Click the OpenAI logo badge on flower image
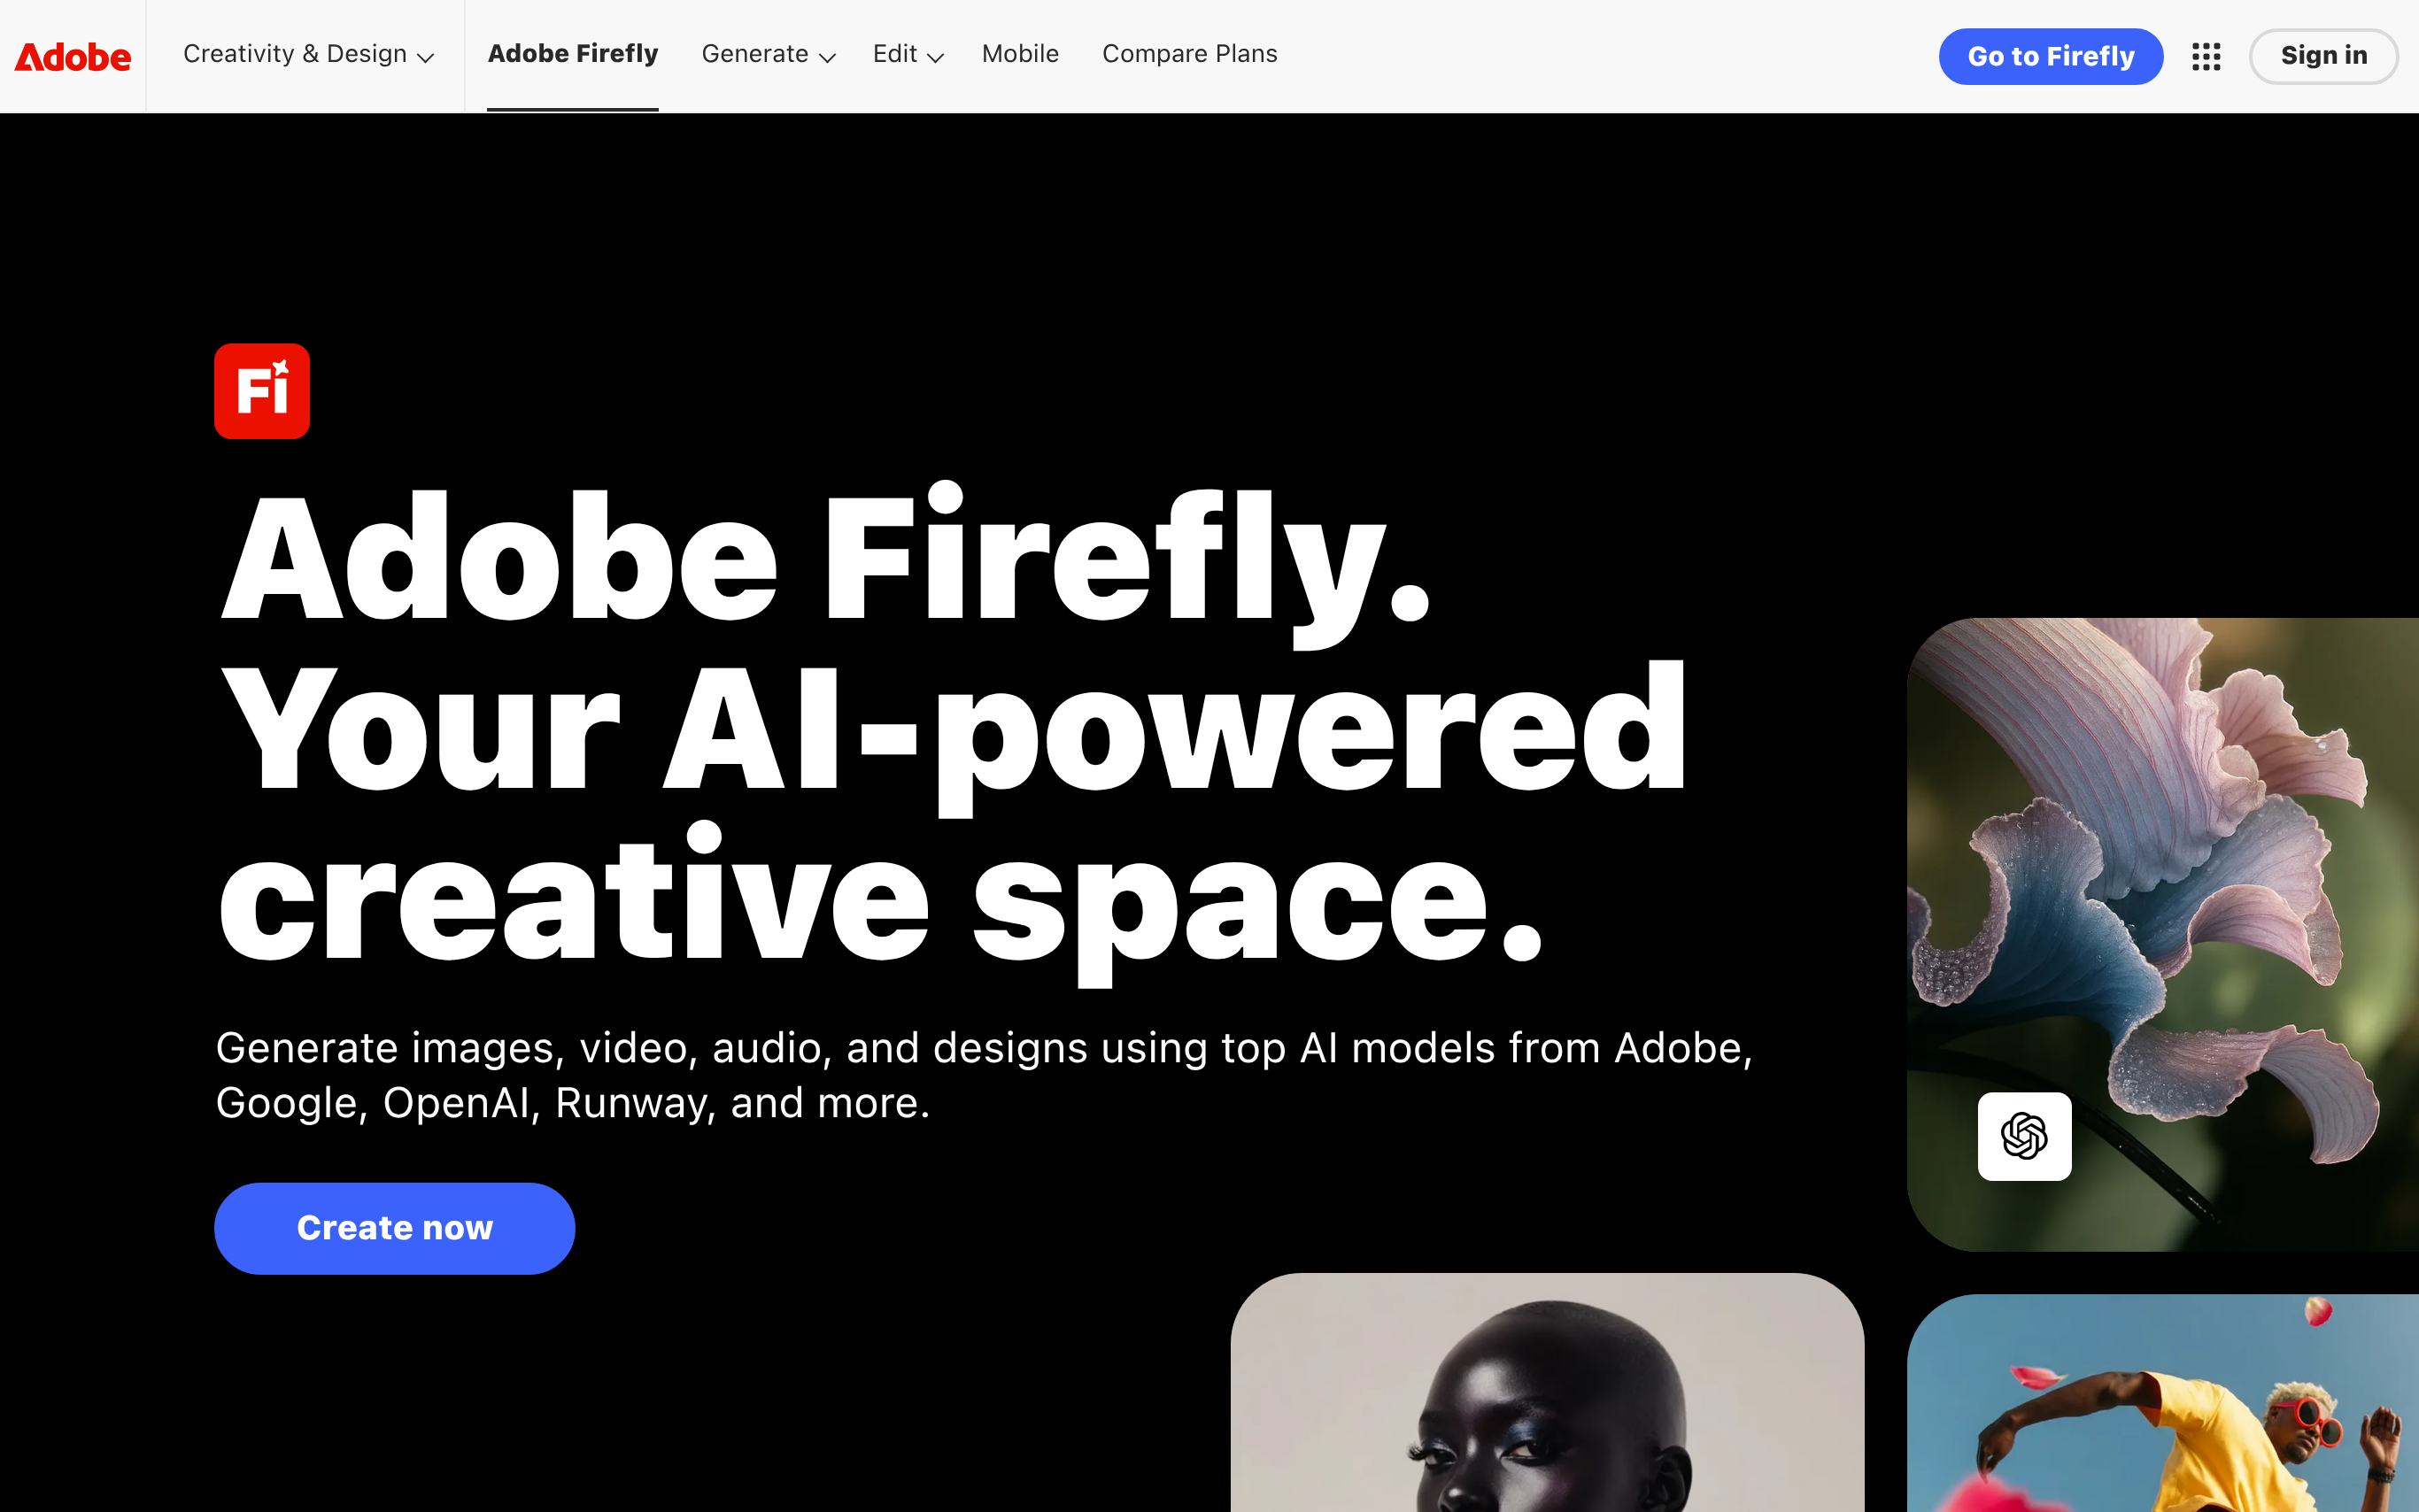2419x1512 pixels. (2024, 1136)
